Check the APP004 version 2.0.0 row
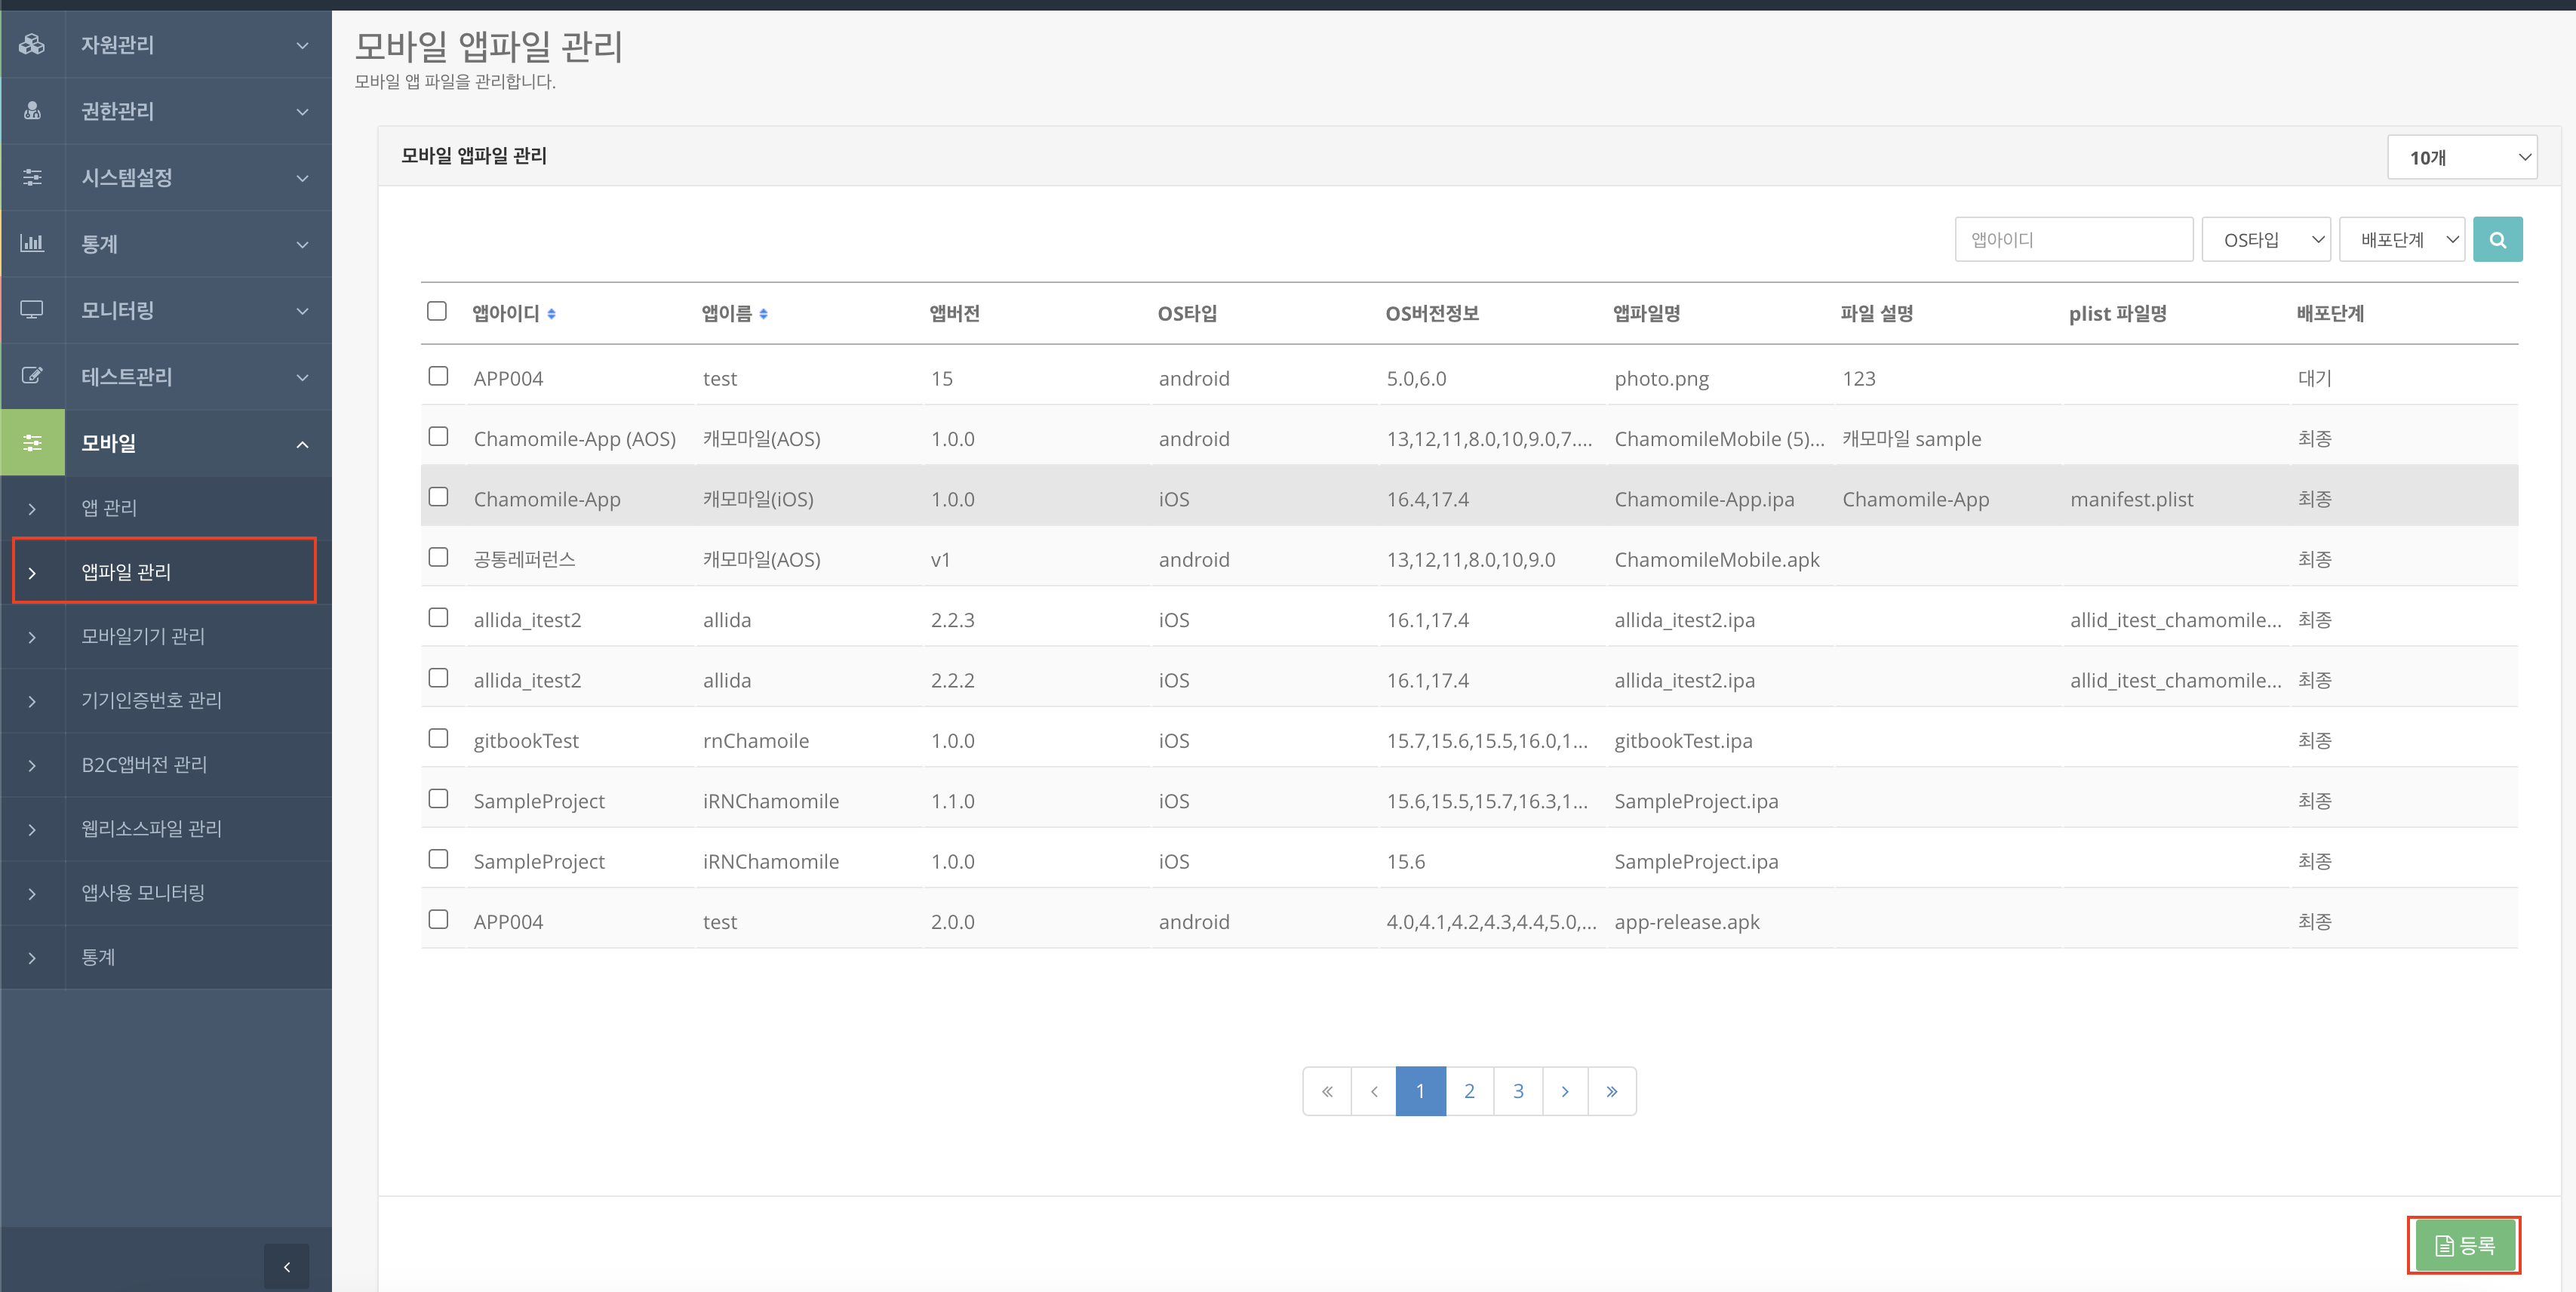Image resolution: width=2576 pixels, height=1292 pixels. click(x=438, y=919)
